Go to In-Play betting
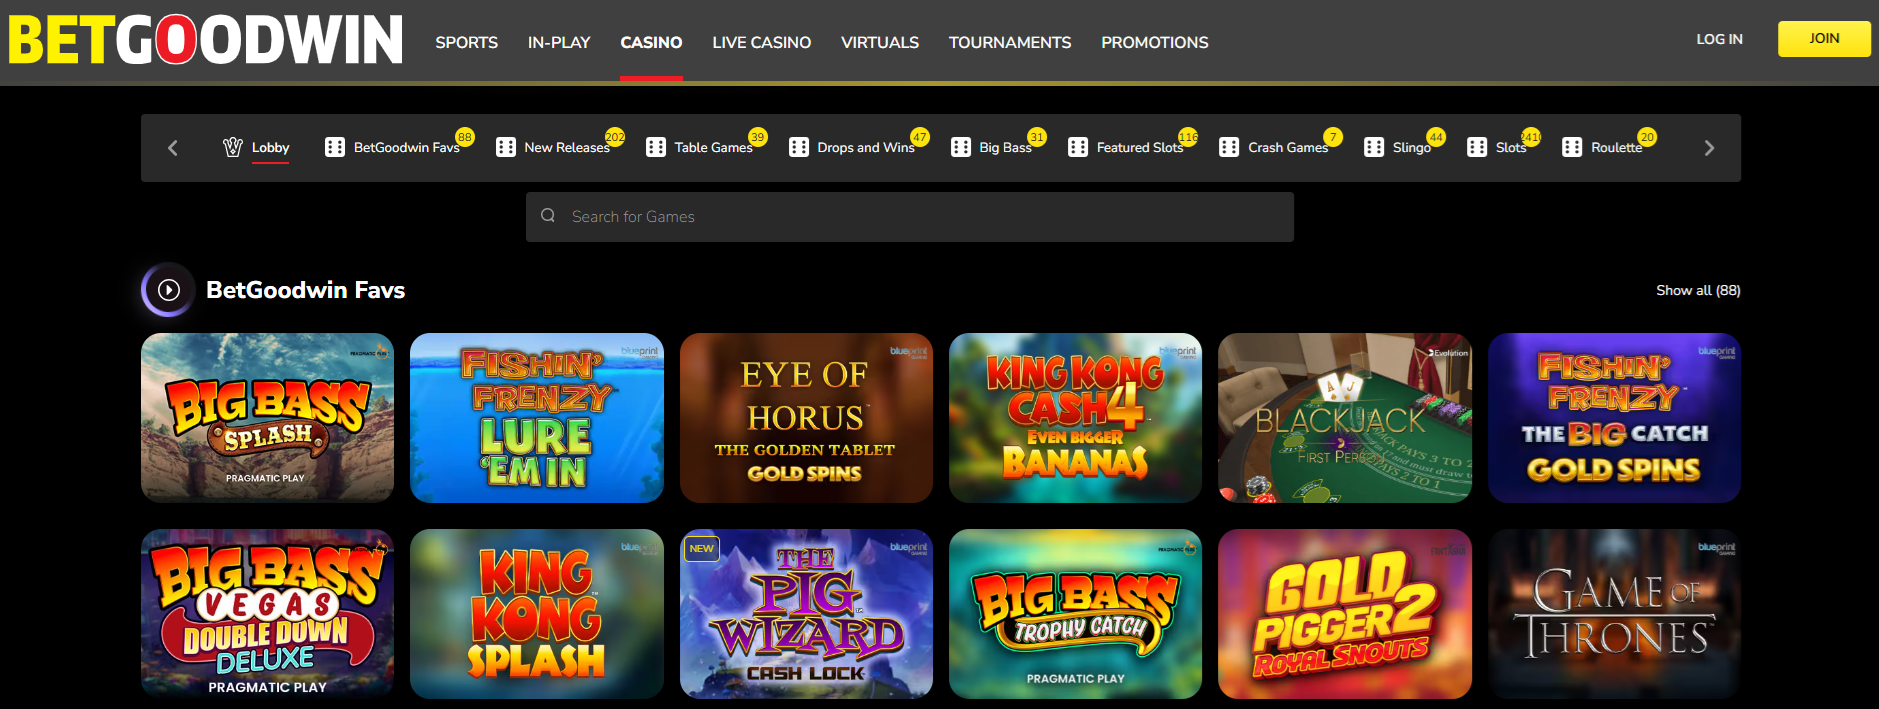The image size is (1879, 709). [559, 42]
